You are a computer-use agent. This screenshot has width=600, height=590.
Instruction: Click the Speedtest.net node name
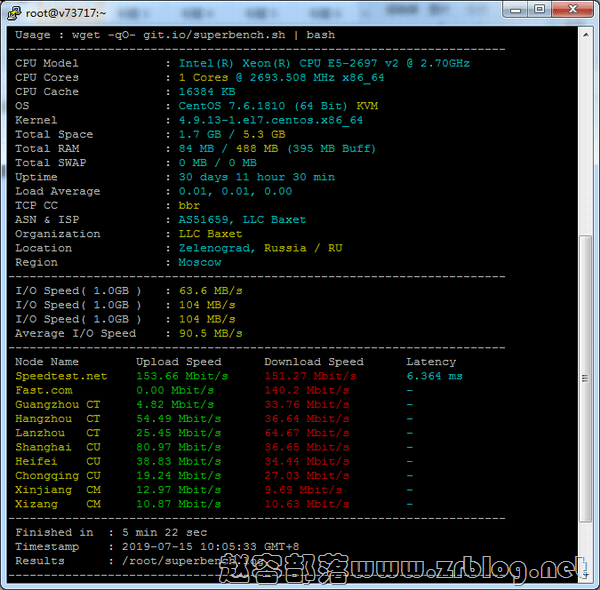pyautogui.click(x=61, y=376)
